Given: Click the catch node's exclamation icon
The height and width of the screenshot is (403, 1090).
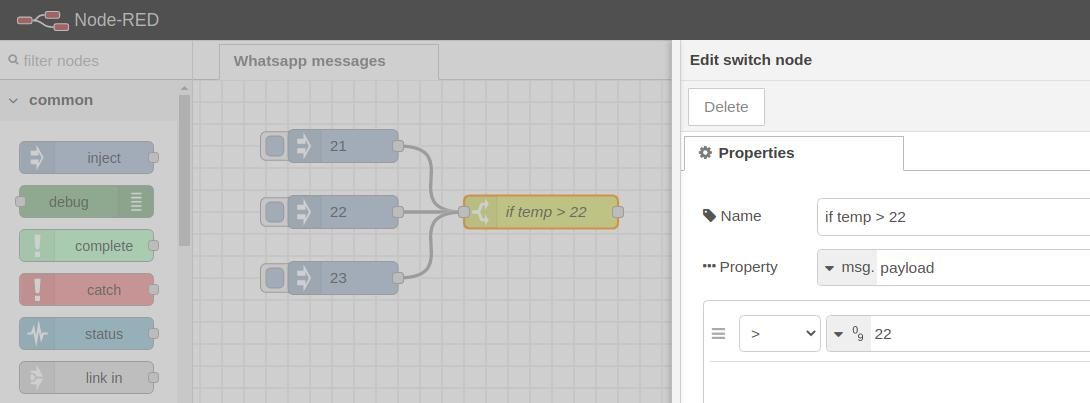Looking at the screenshot, I should click(37, 290).
